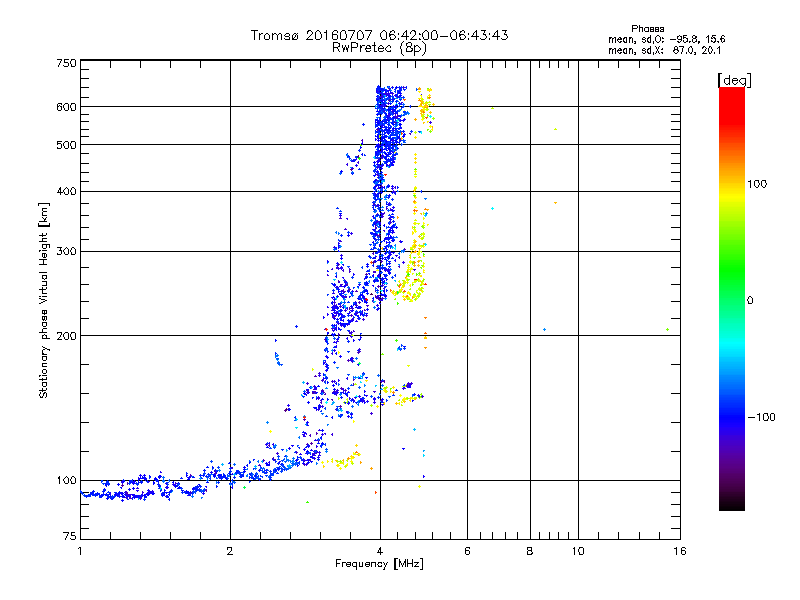Click the y-axis tick label '300'
Image resolution: width=800 pixels, height=600 pixels.
(x=66, y=252)
